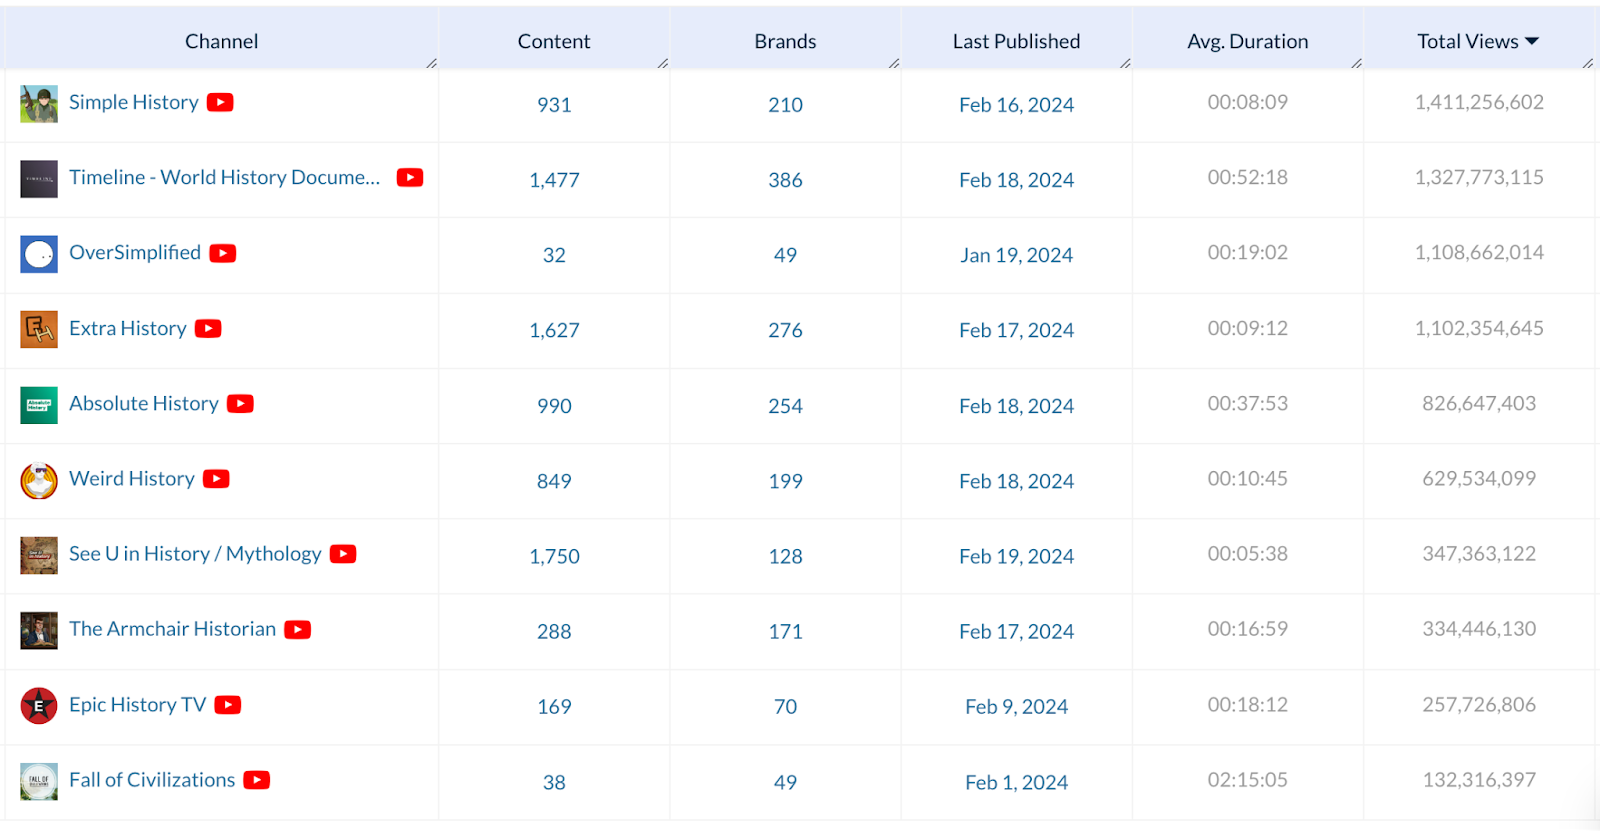Image resolution: width=1600 pixels, height=831 pixels.
Task: Click YouTube icon next to Weird History
Action: coord(216,479)
